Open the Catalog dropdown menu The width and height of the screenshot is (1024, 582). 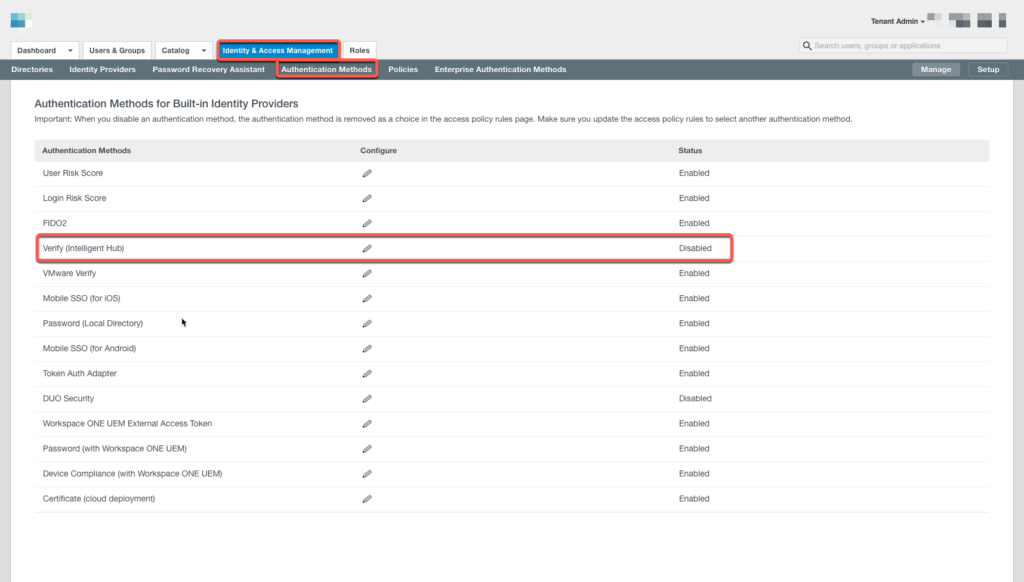coord(203,50)
